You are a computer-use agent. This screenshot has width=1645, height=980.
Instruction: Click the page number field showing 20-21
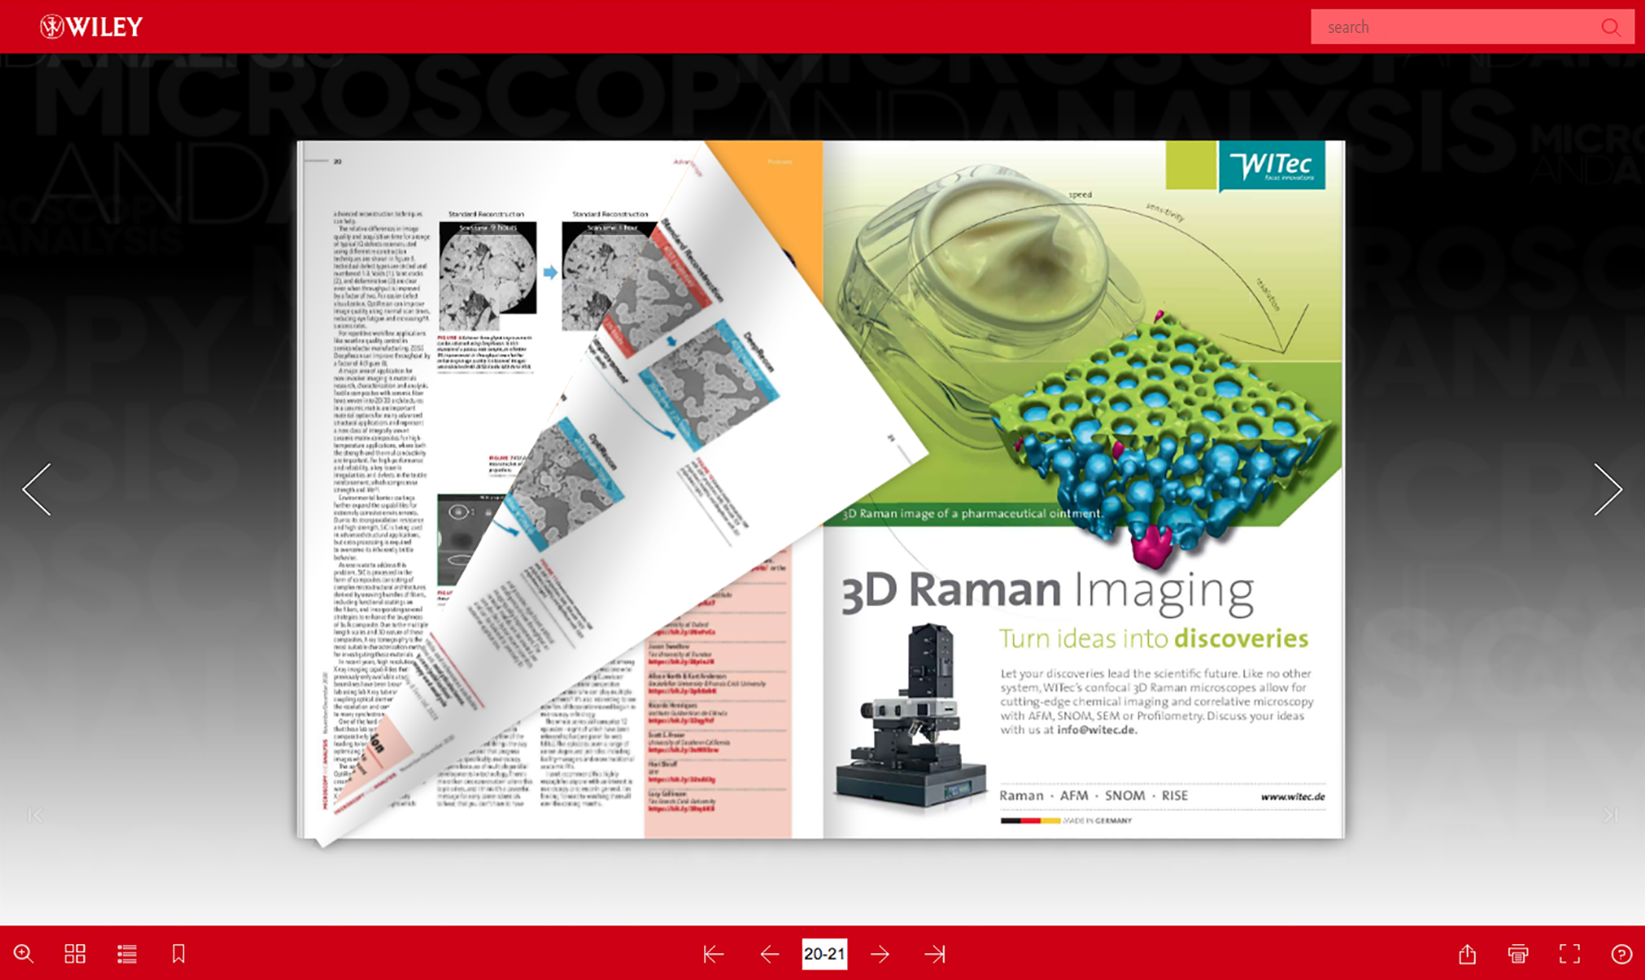(824, 954)
